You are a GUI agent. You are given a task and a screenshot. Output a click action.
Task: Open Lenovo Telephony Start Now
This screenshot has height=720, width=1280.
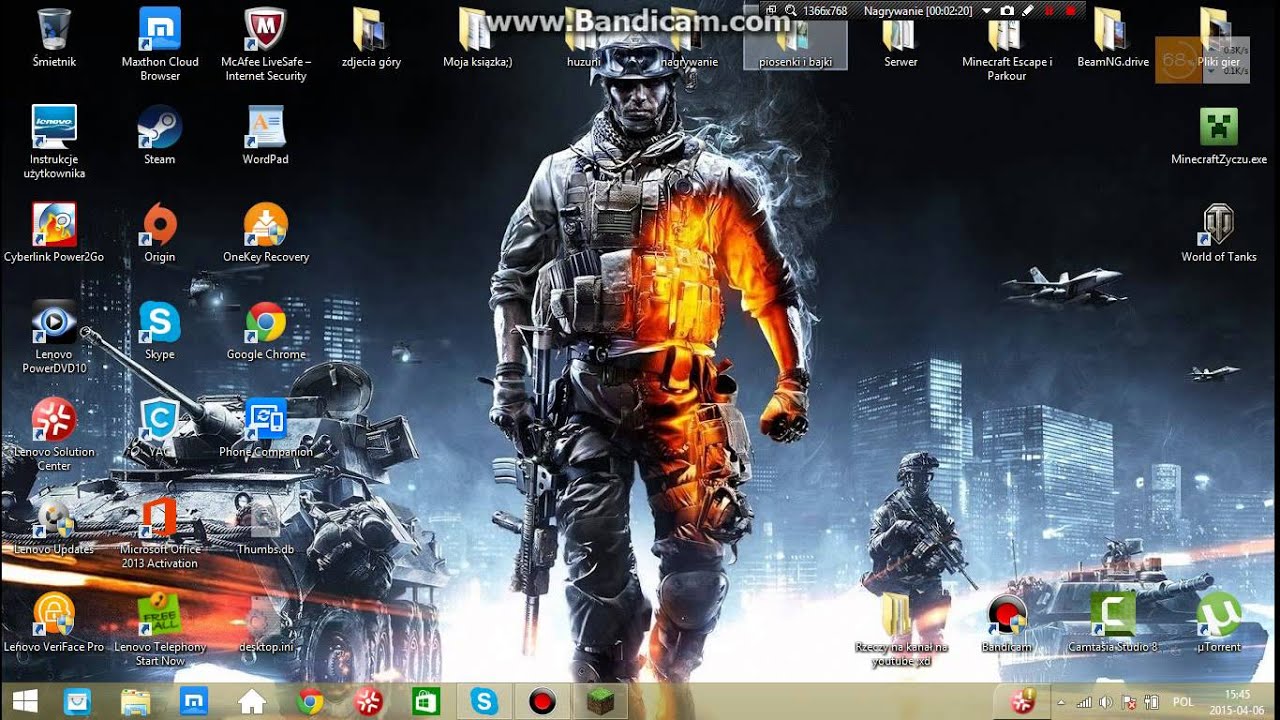tap(160, 629)
